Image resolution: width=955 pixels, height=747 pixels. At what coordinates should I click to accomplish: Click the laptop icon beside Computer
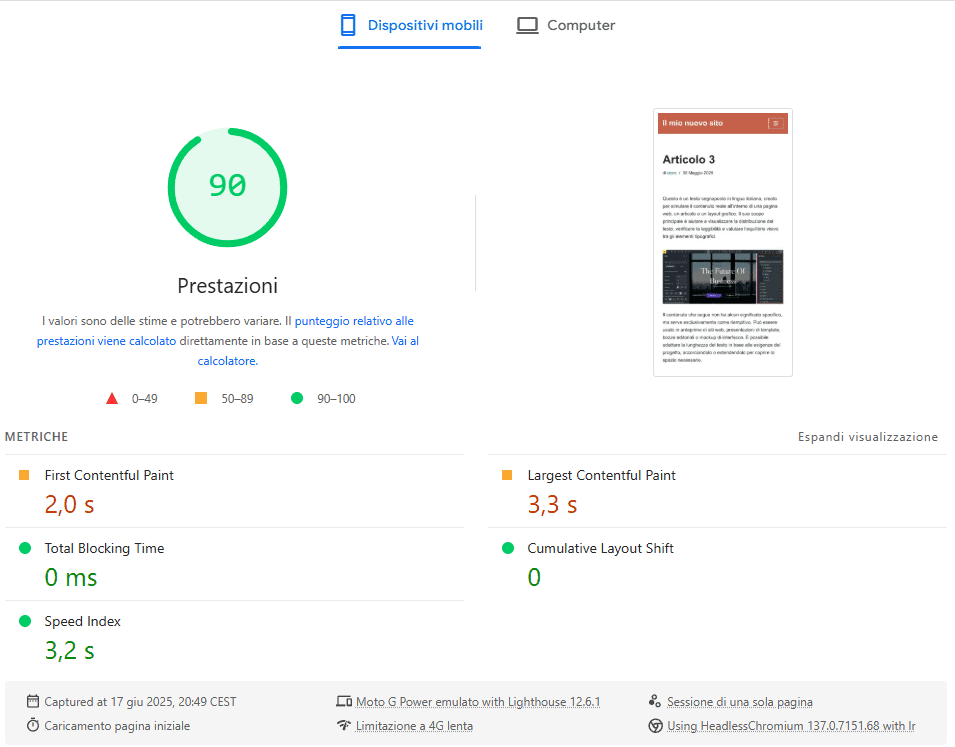pos(527,26)
